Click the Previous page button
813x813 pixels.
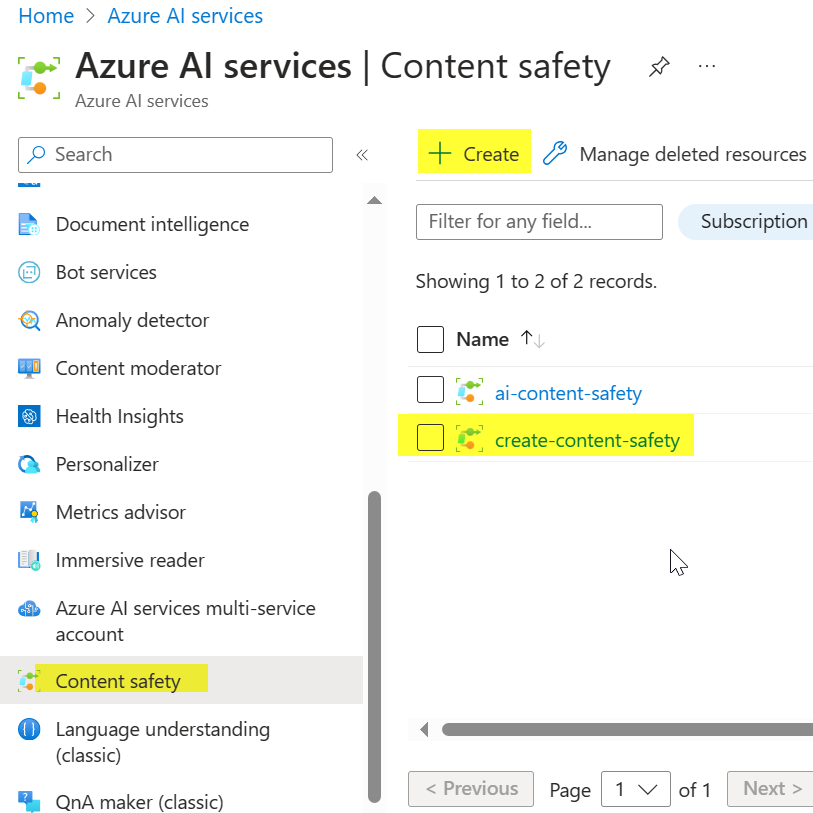pyautogui.click(x=471, y=789)
